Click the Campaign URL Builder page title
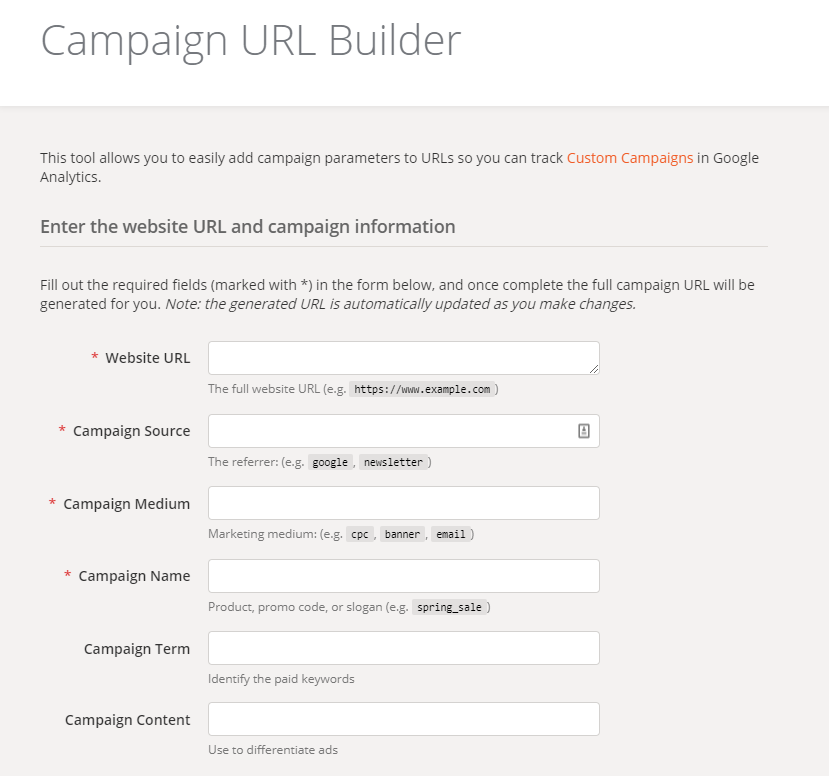The width and height of the screenshot is (829, 776). 250,41
